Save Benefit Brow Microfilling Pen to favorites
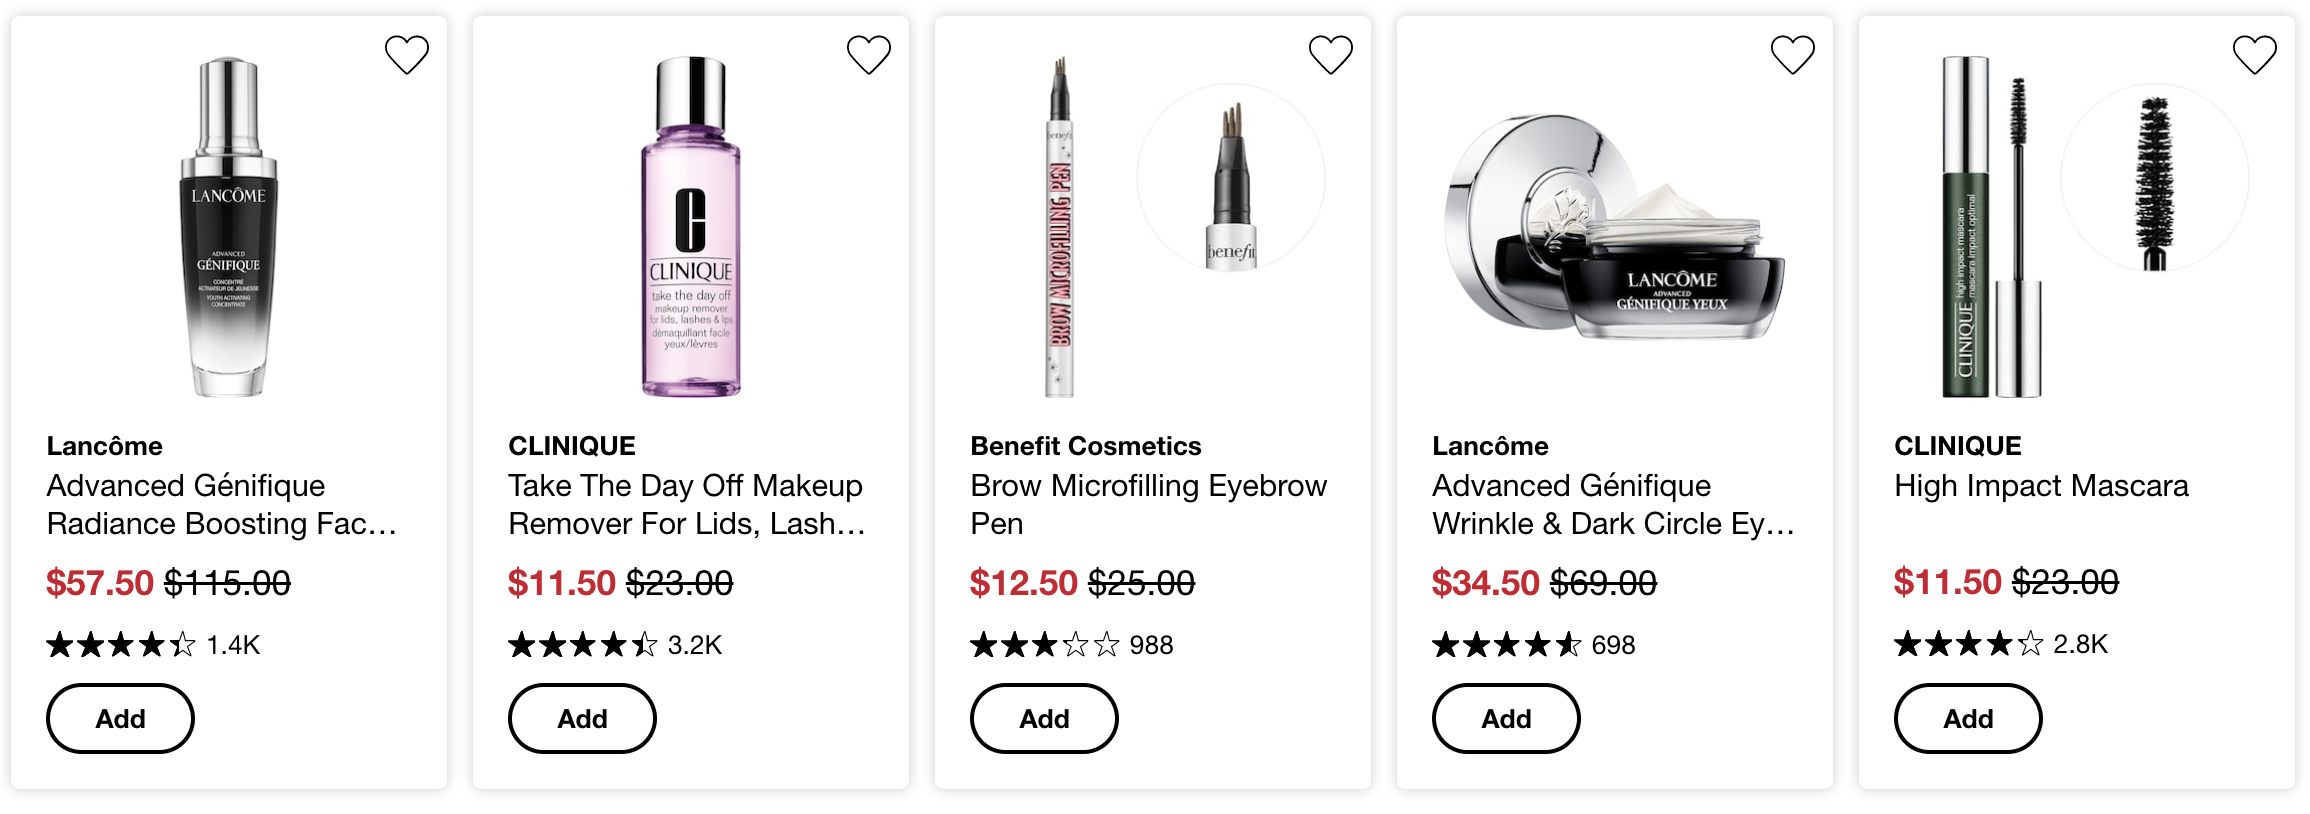The image size is (2310, 814). [x=1330, y=55]
